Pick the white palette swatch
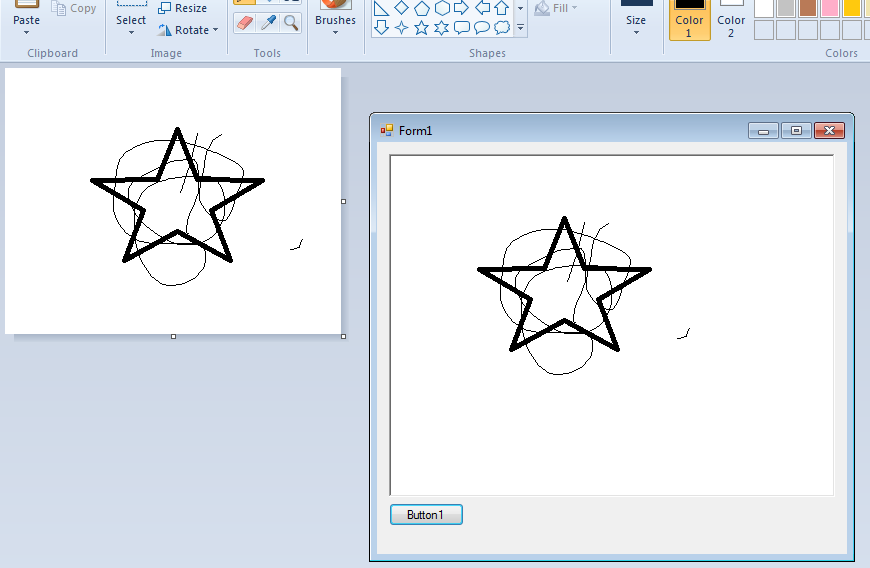 tap(764, 8)
